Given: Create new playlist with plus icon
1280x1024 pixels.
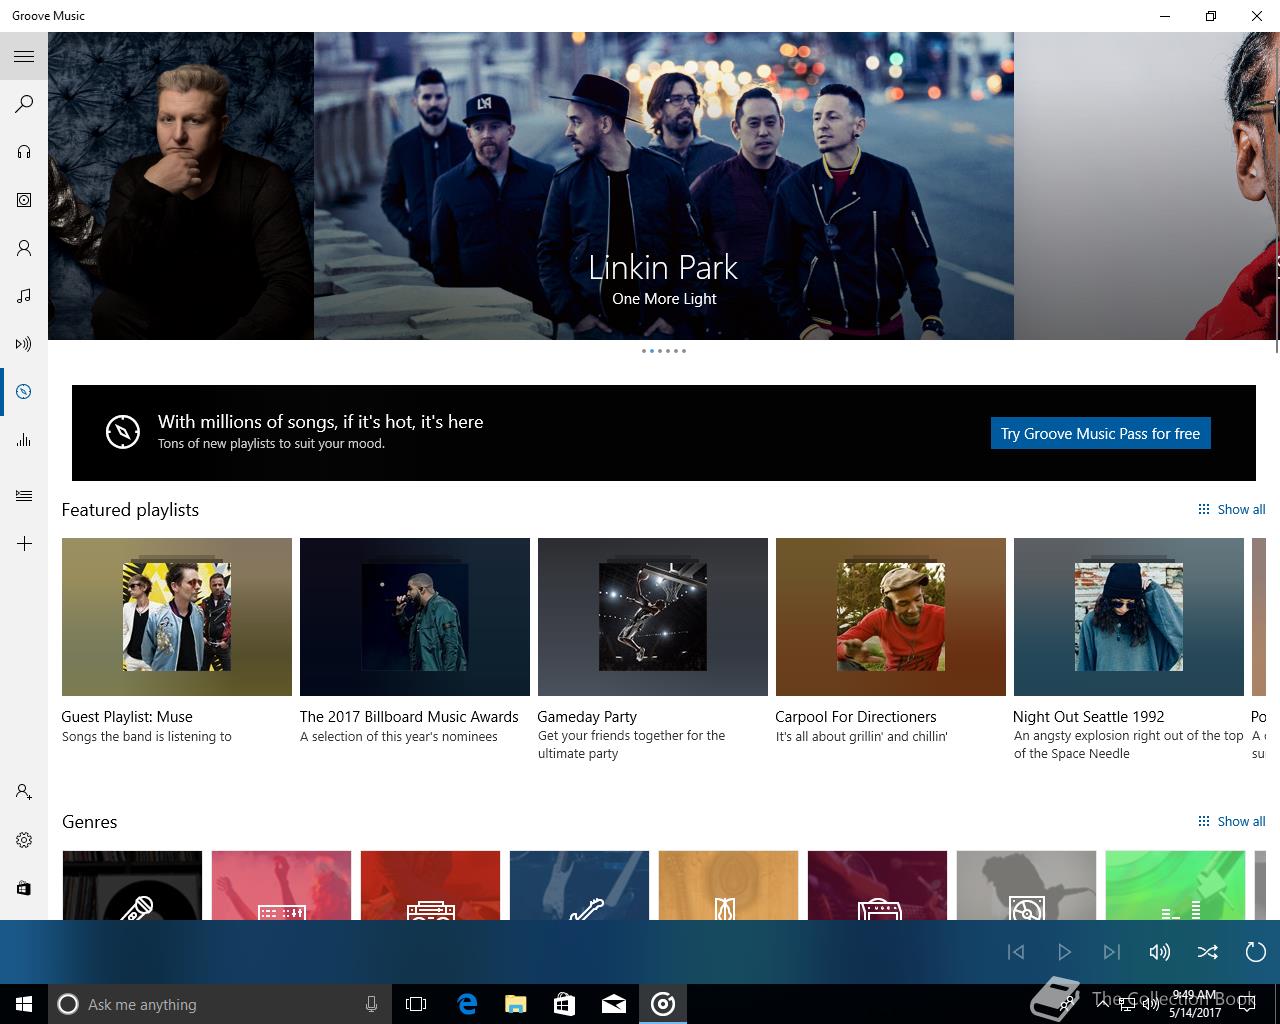Looking at the screenshot, I should [x=24, y=544].
